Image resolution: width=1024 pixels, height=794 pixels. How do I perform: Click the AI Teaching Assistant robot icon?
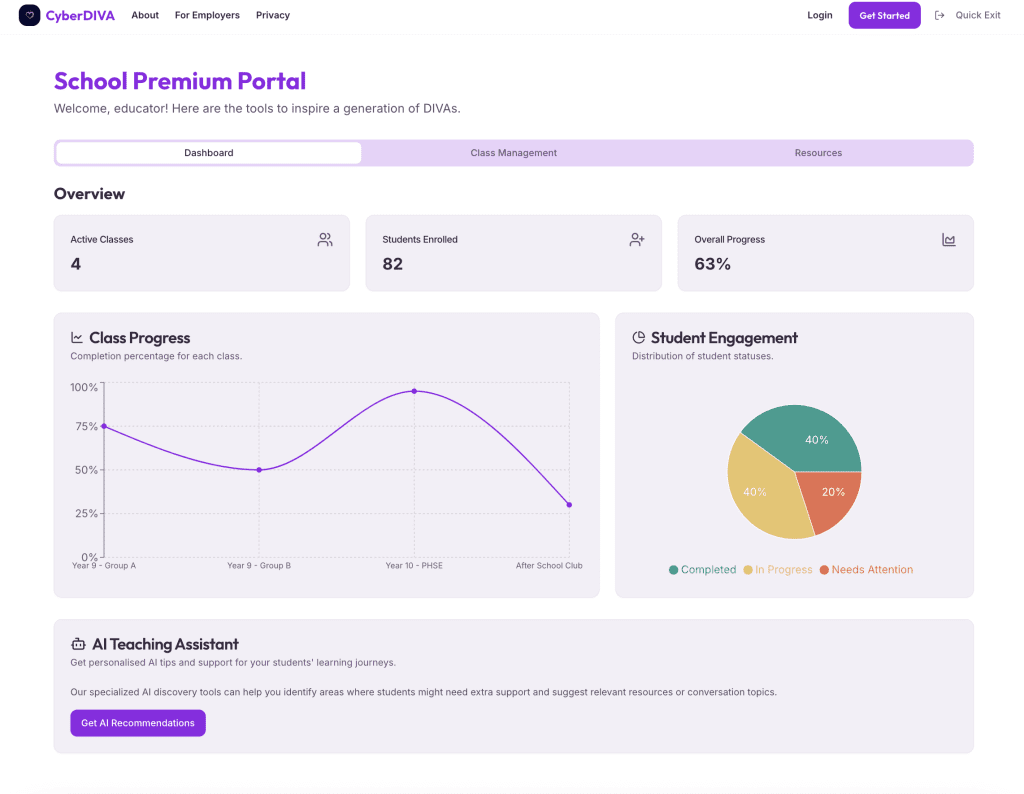pos(78,644)
